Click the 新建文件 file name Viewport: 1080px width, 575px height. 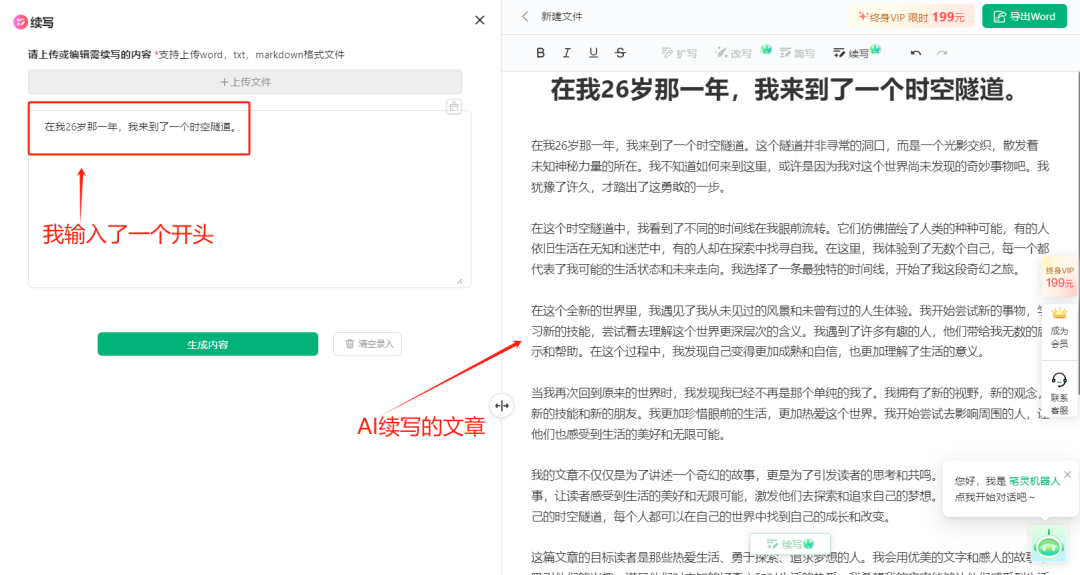[x=561, y=17]
